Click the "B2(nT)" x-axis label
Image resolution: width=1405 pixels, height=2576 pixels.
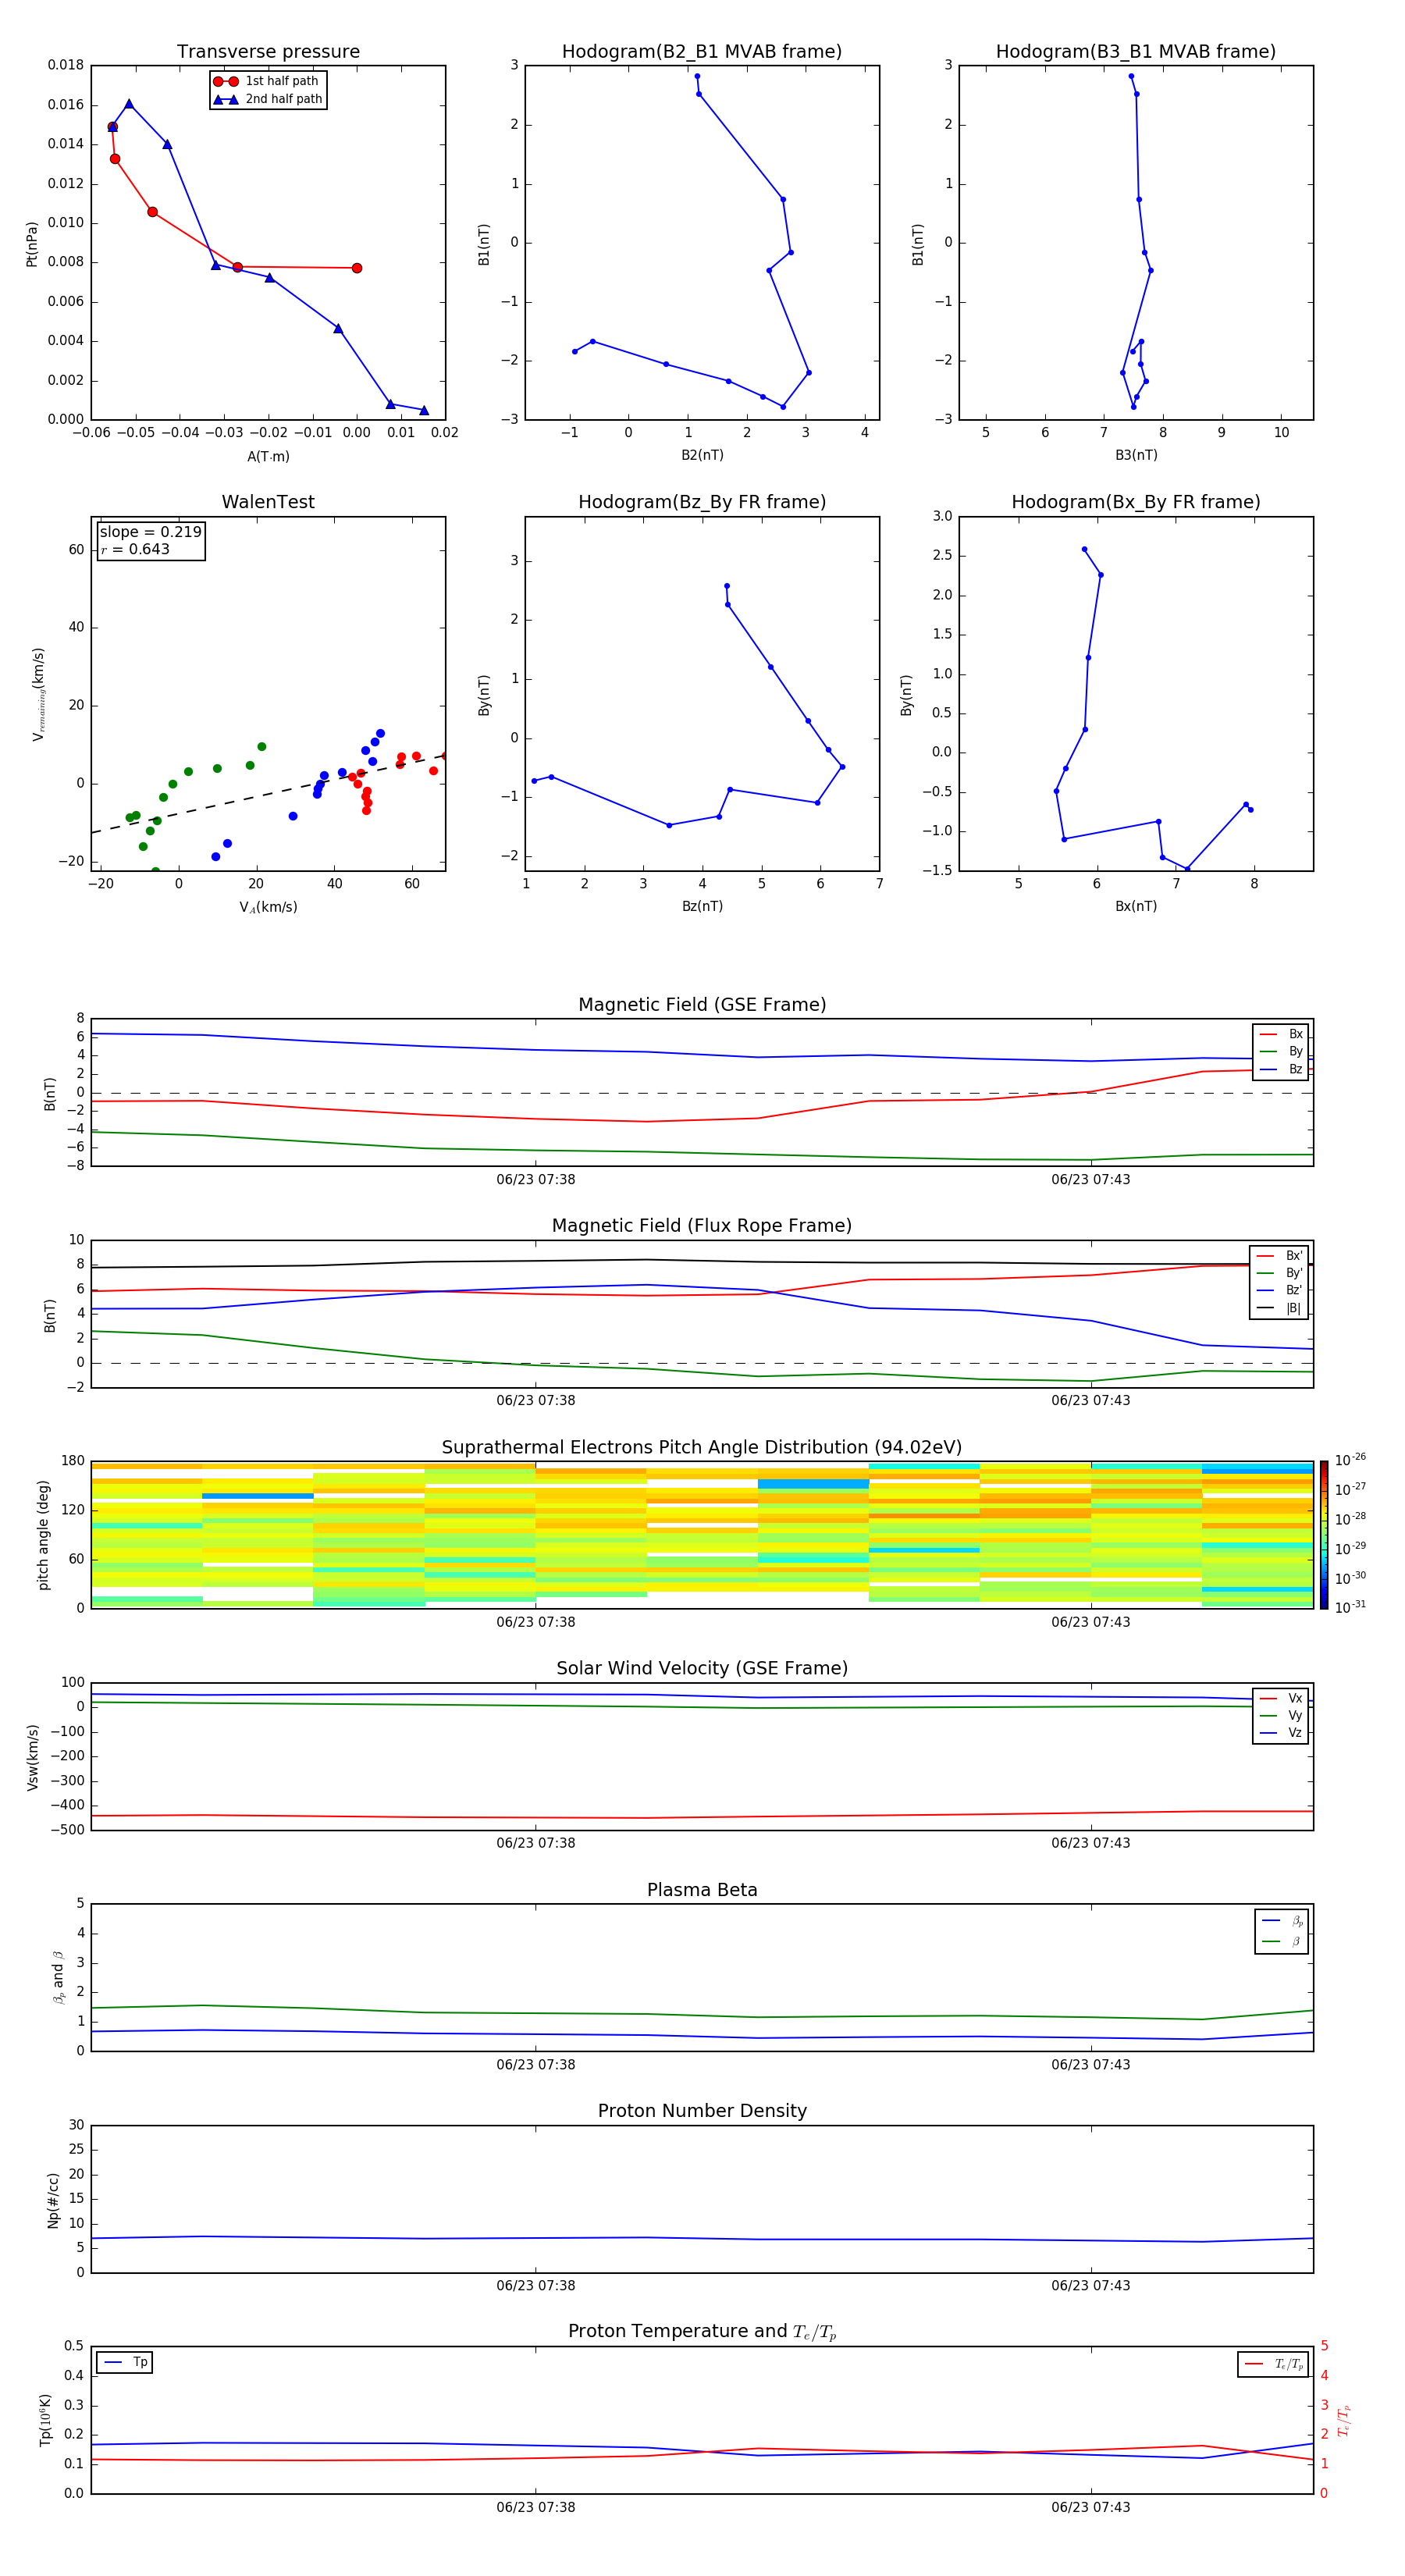point(702,455)
